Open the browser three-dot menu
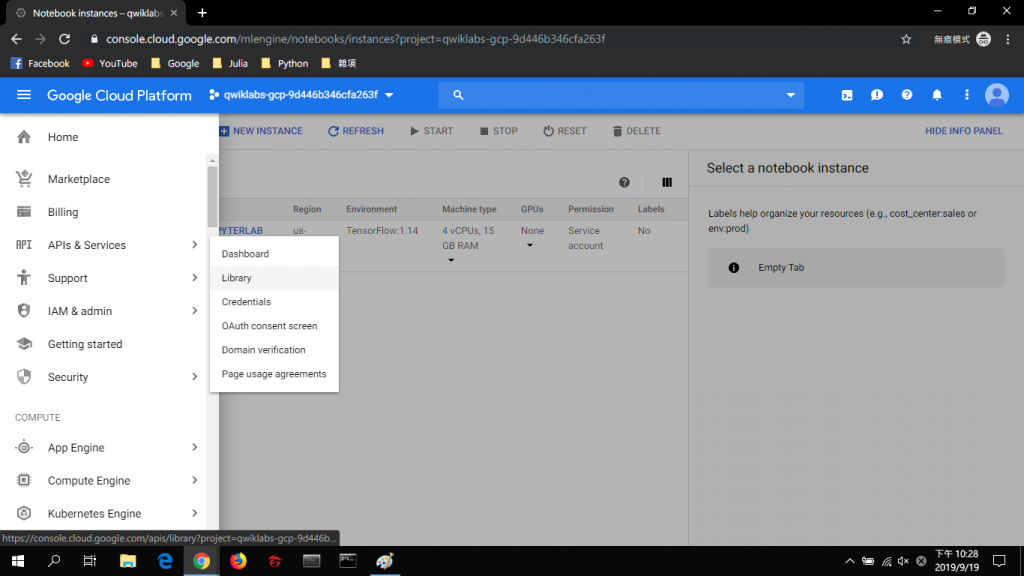1024x576 pixels. tap(1008, 39)
